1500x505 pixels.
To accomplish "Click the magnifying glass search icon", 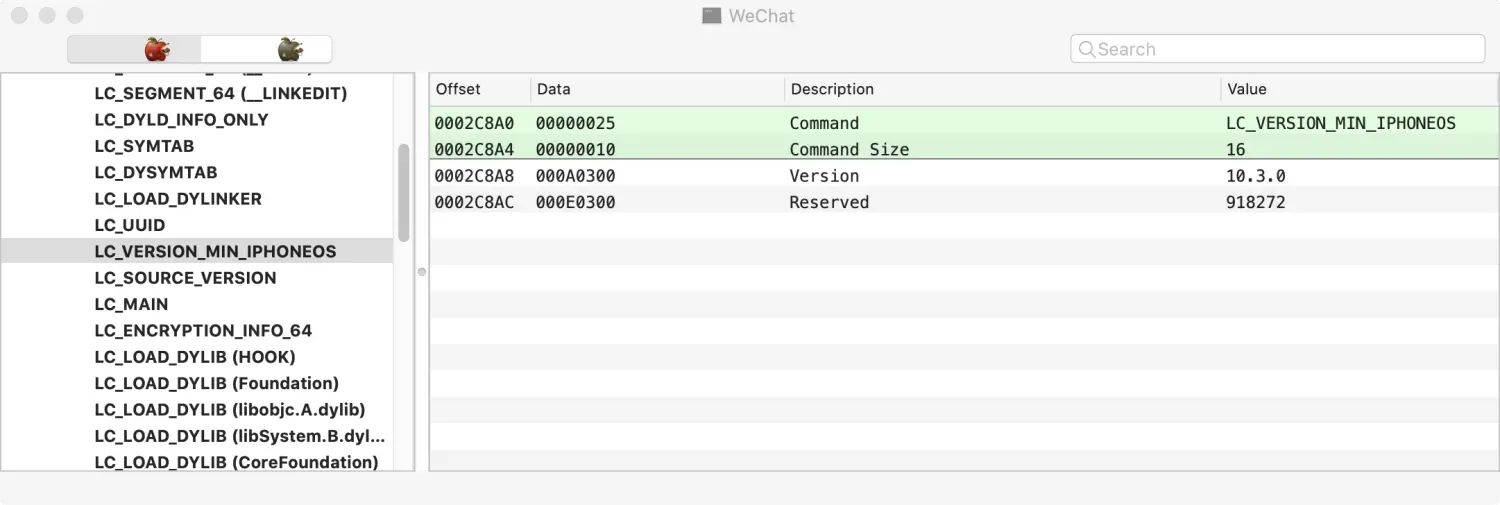I will click(1086, 49).
